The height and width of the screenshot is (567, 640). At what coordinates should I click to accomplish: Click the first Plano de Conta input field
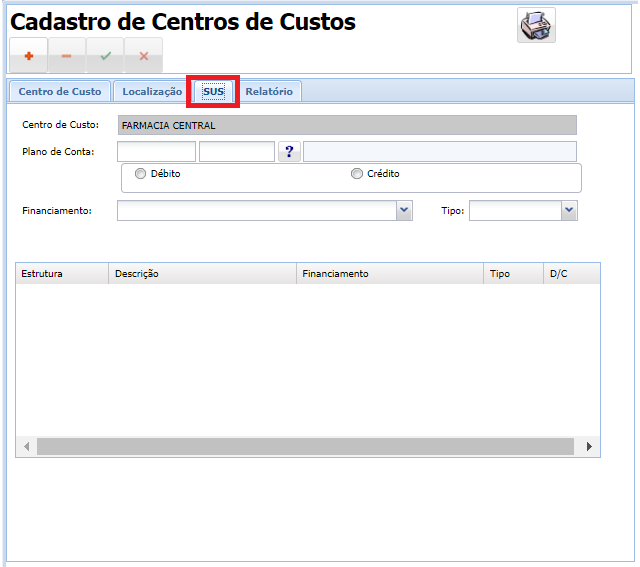click(156, 152)
